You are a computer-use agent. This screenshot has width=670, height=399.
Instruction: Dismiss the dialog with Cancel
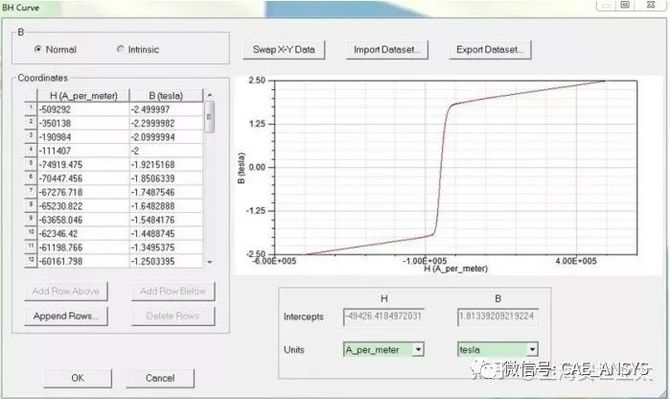click(x=160, y=378)
